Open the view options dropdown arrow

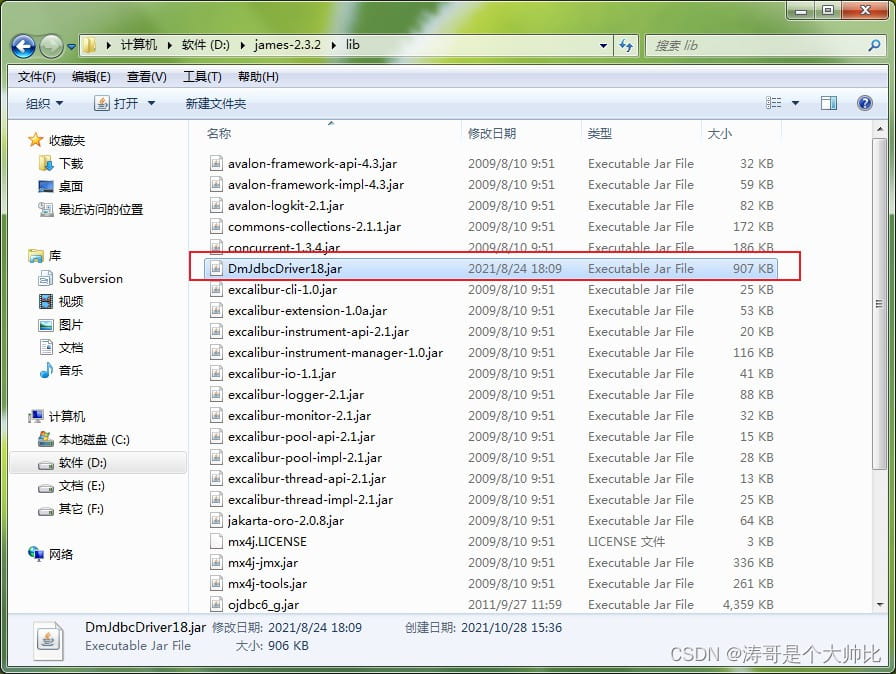tap(795, 103)
